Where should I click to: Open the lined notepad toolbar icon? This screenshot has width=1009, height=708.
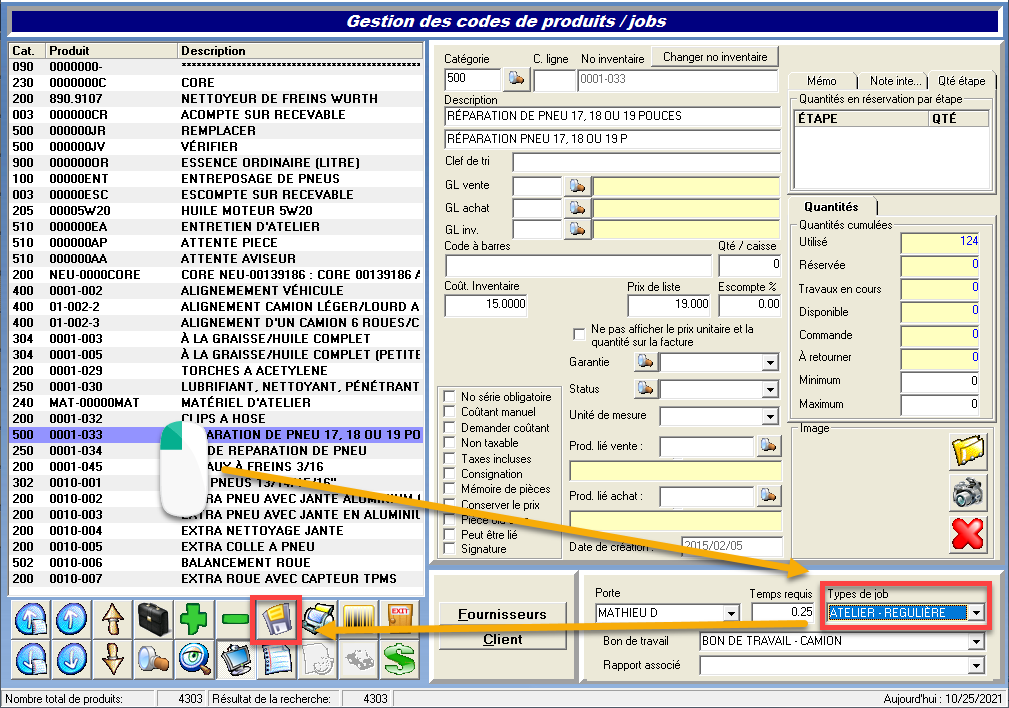pos(277,660)
